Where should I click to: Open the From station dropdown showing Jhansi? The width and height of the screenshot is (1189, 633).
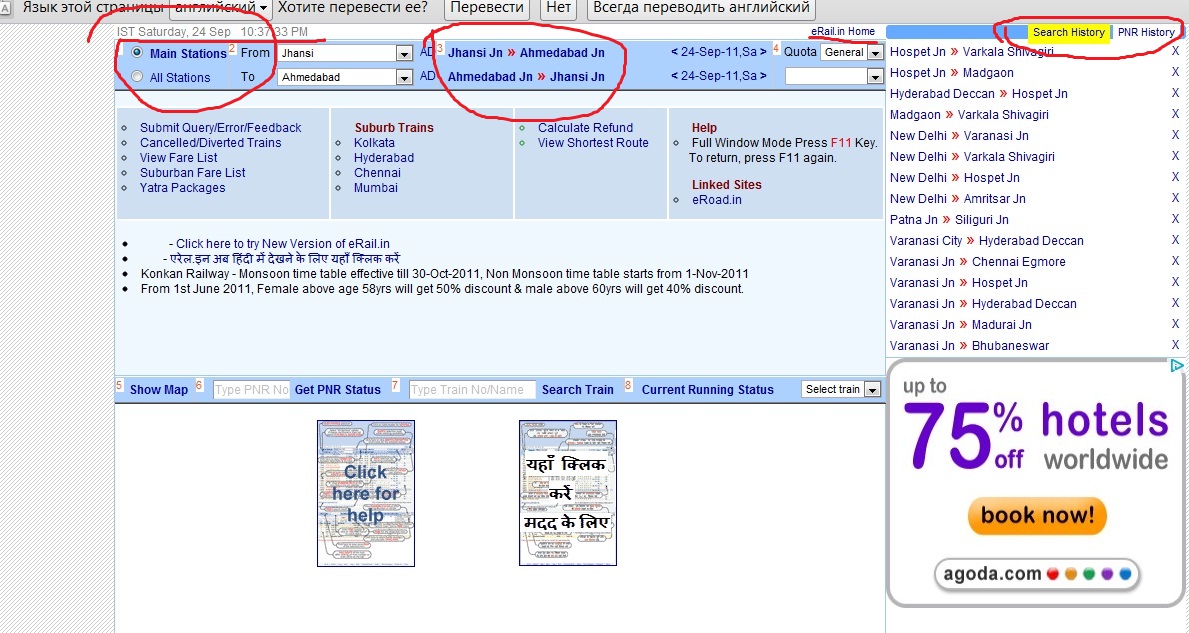click(x=404, y=54)
